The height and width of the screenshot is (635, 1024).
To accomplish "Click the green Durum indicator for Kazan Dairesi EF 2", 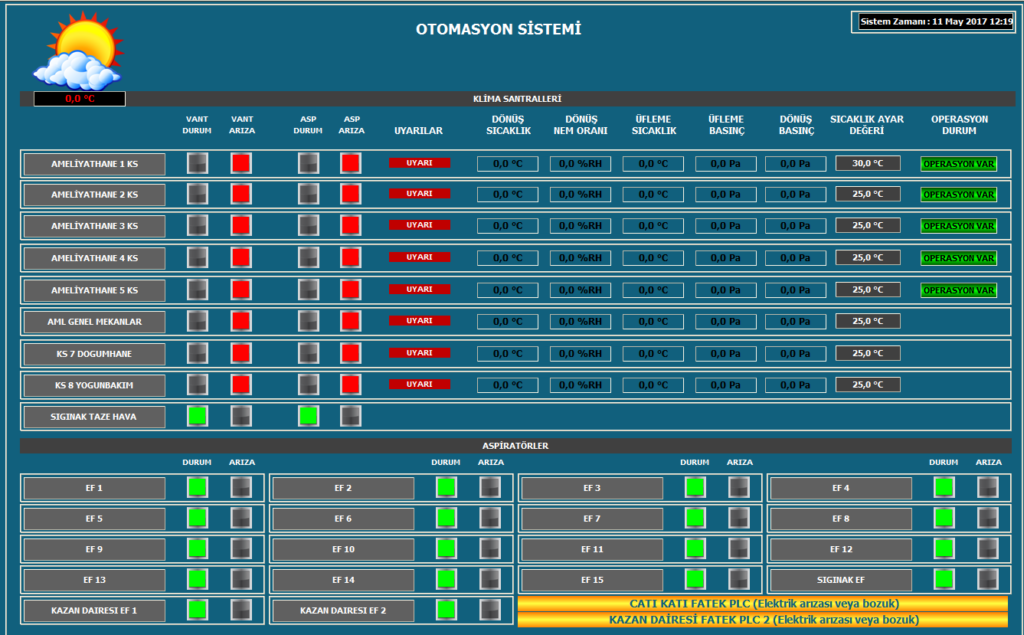I will tap(446, 609).
